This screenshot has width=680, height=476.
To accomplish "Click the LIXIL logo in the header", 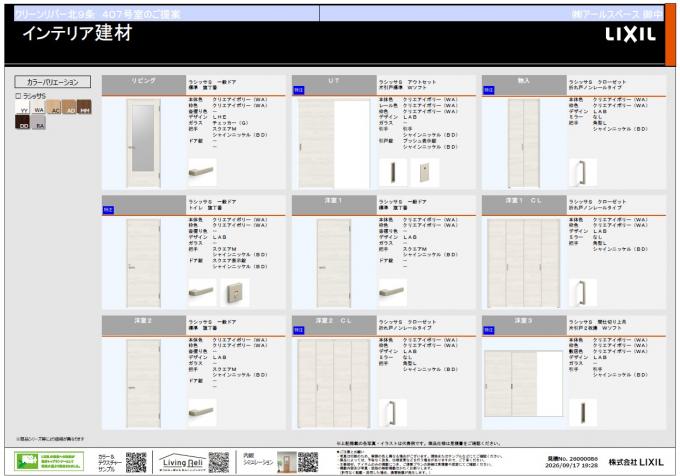I will click(630, 35).
